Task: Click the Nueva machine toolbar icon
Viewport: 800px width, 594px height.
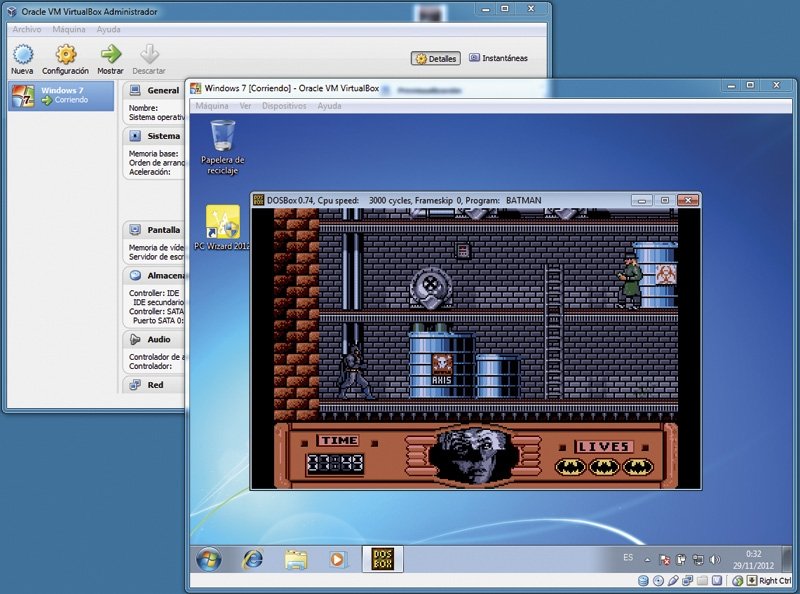Action: [x=22, y=60]
